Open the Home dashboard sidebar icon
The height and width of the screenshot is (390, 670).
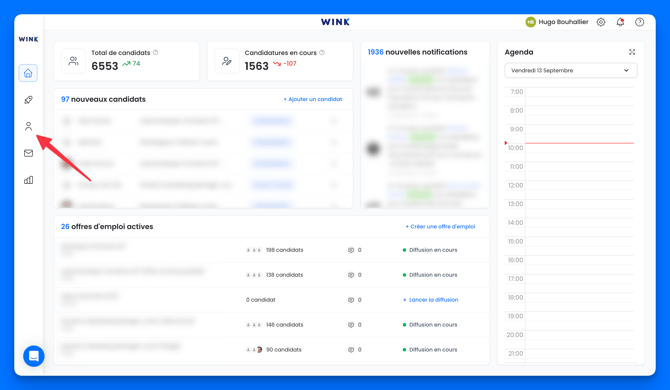[28, 73]
